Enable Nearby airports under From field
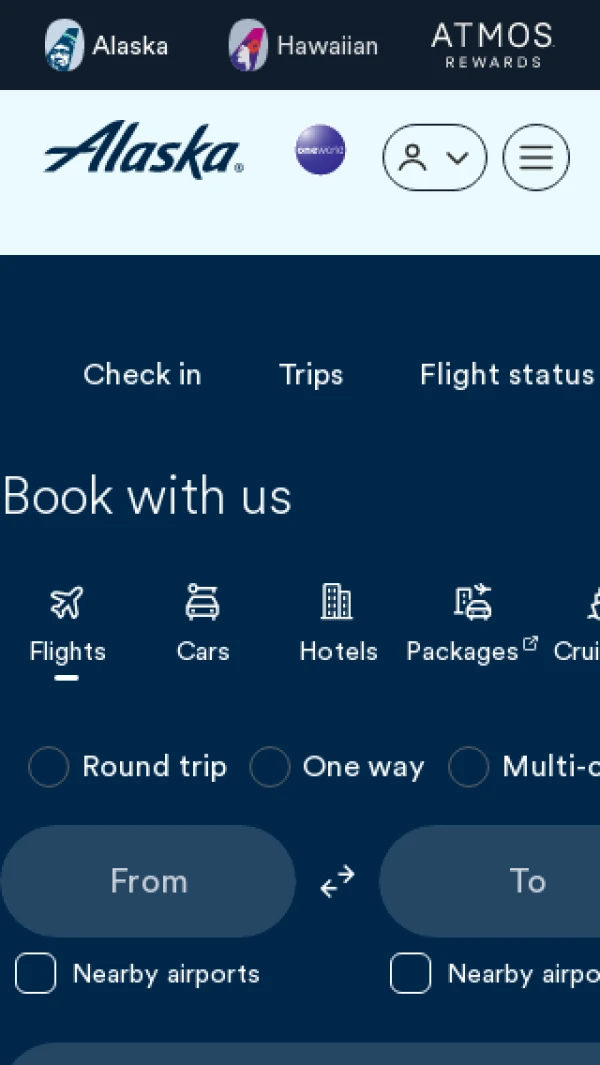Image resolution: width=600 pixels, height=1065 pixels. (35, 973)
